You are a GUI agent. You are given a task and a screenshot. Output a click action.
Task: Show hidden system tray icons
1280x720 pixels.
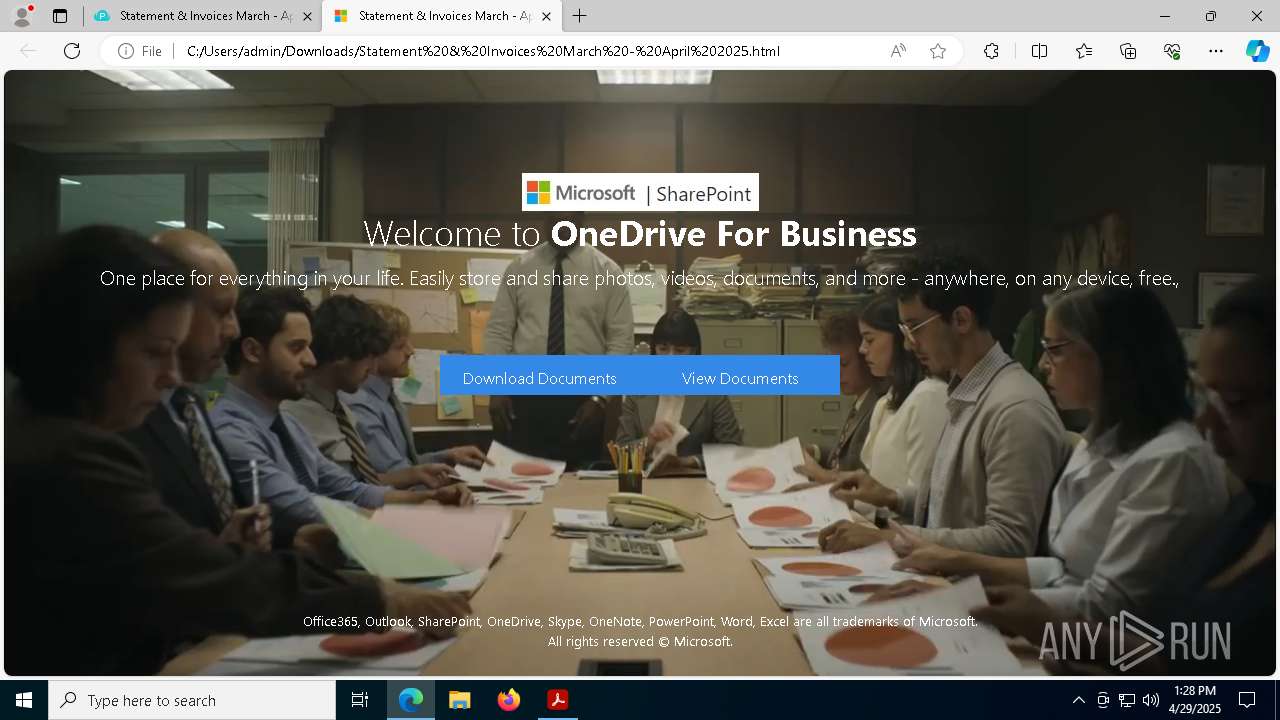(x=1078, y=700)
